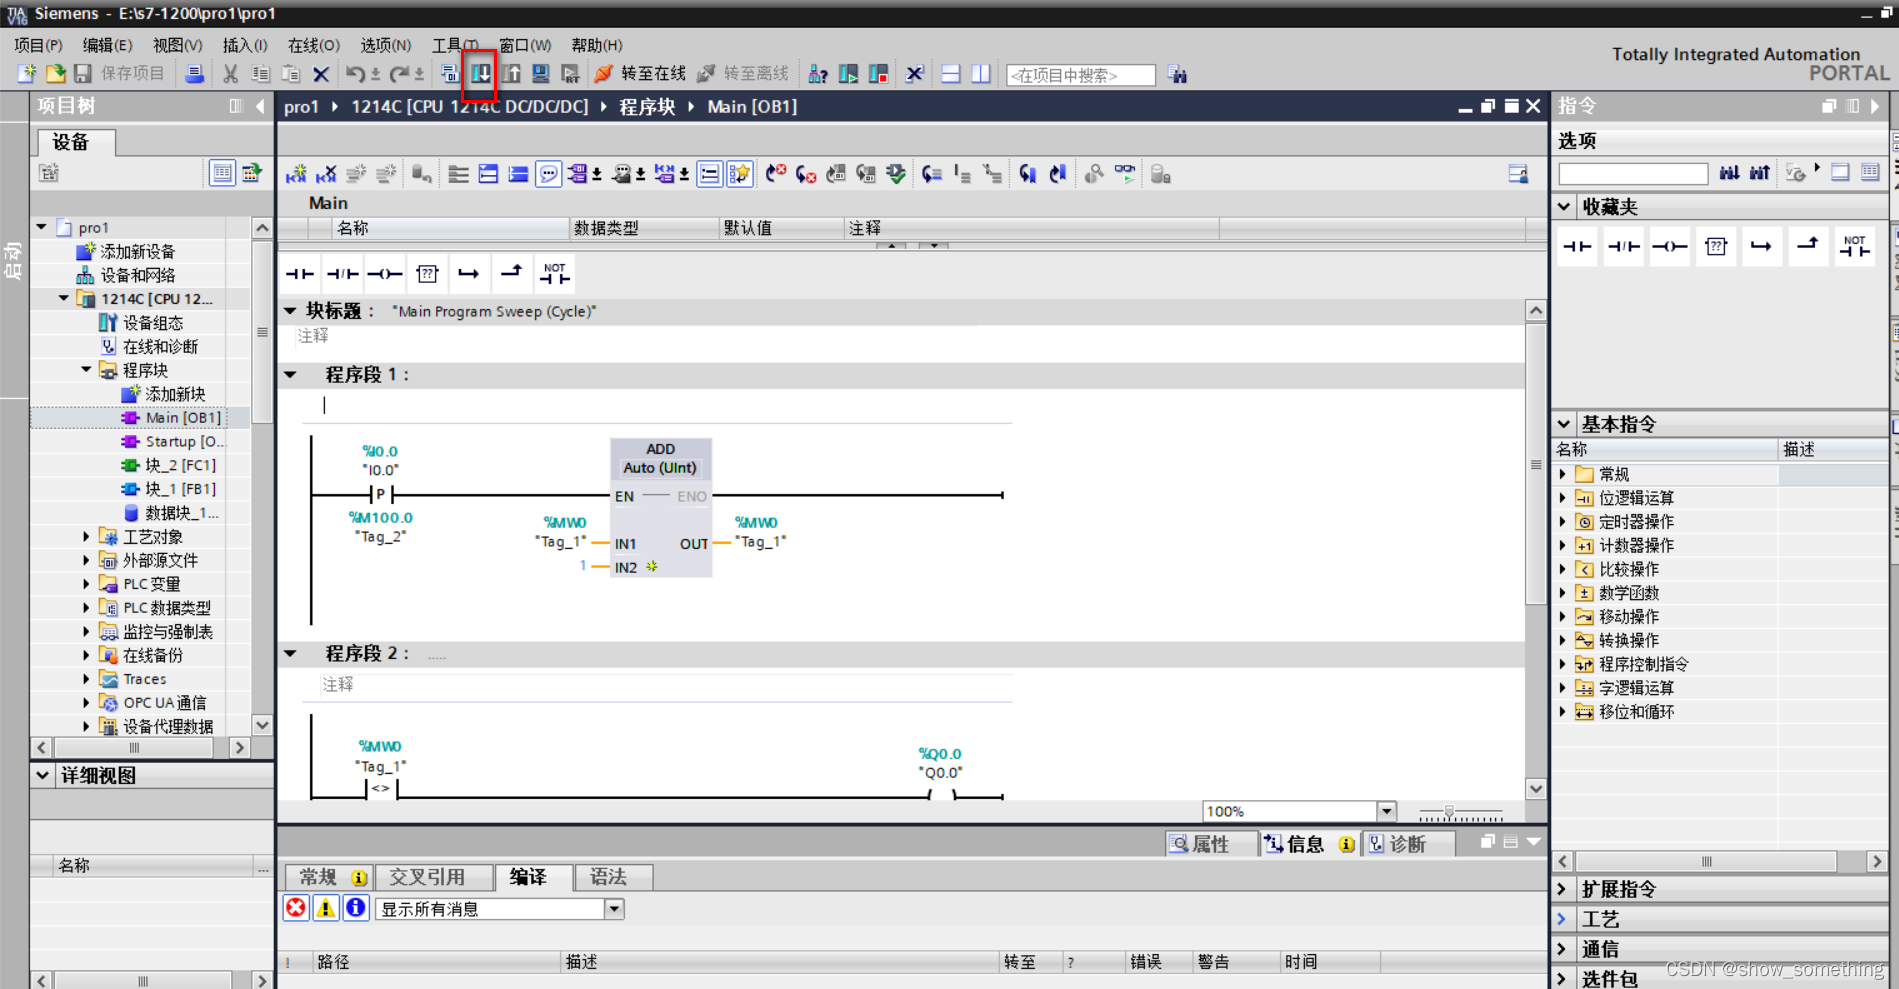Open the 项目(P) menu
Screen dimensions: 1899x989
click(38, 45)
